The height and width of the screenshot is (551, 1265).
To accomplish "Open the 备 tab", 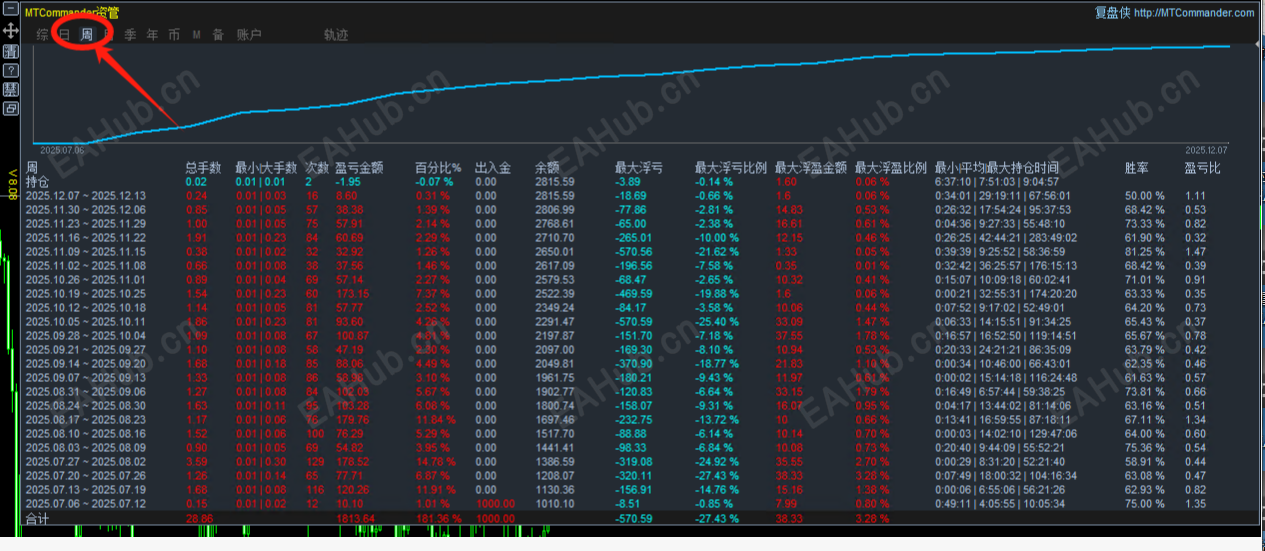I will click(x=218, y=35).
